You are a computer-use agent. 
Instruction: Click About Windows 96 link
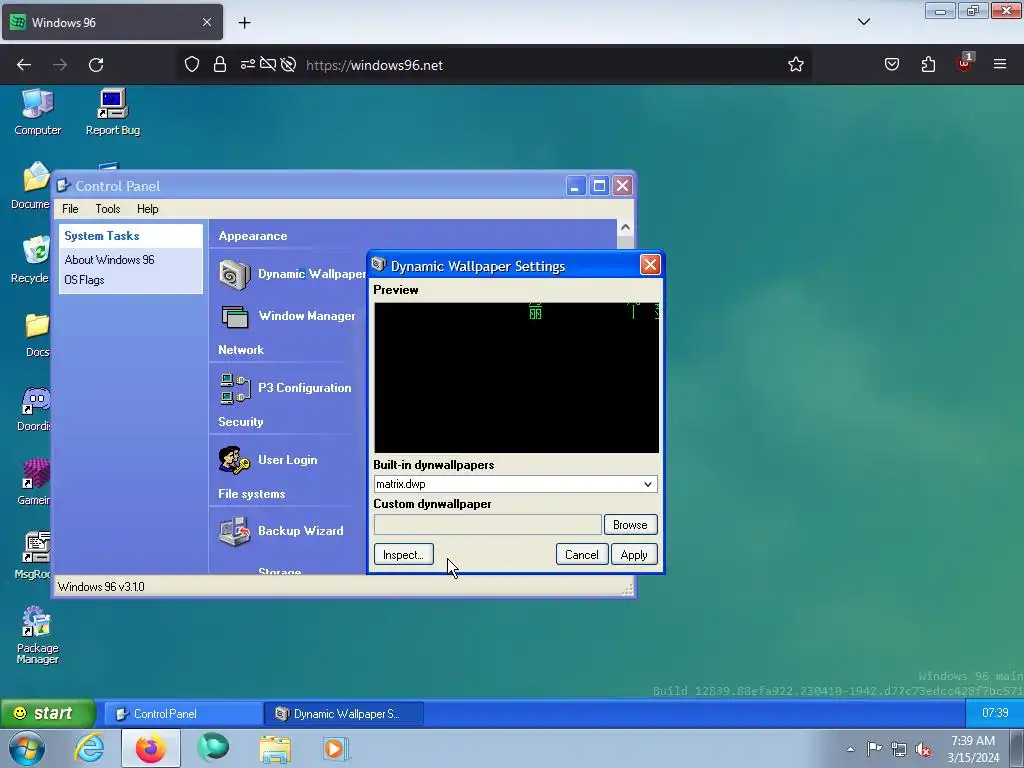(110, 260)
